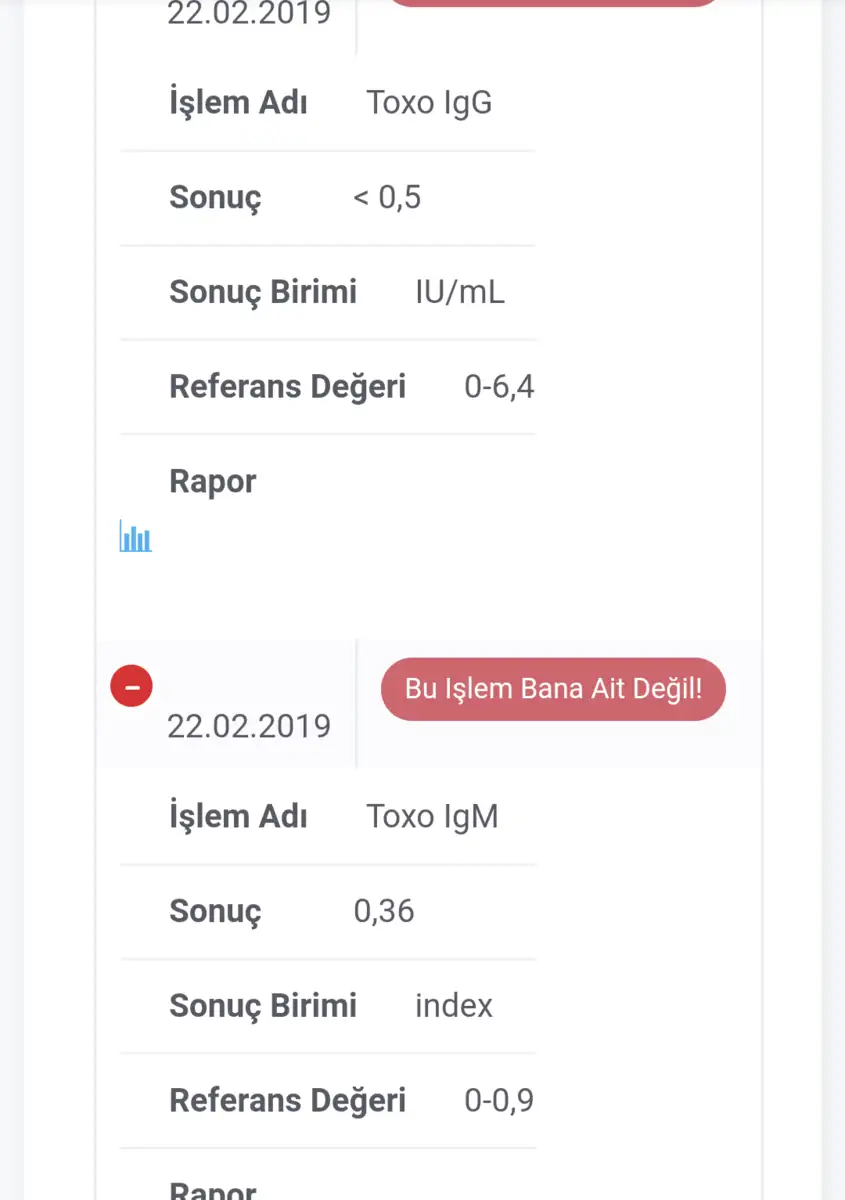Click the reference value 0-0,9
The width and height of the screenshot is (845, 1200).
(499, 1100)
